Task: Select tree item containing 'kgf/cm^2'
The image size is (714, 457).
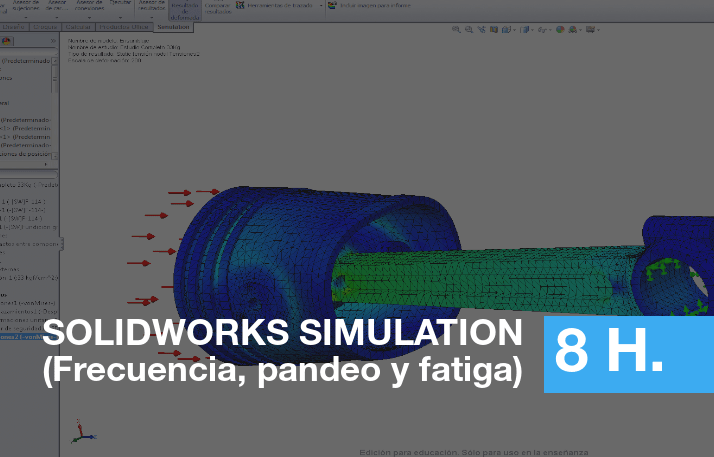Action: 29,278
